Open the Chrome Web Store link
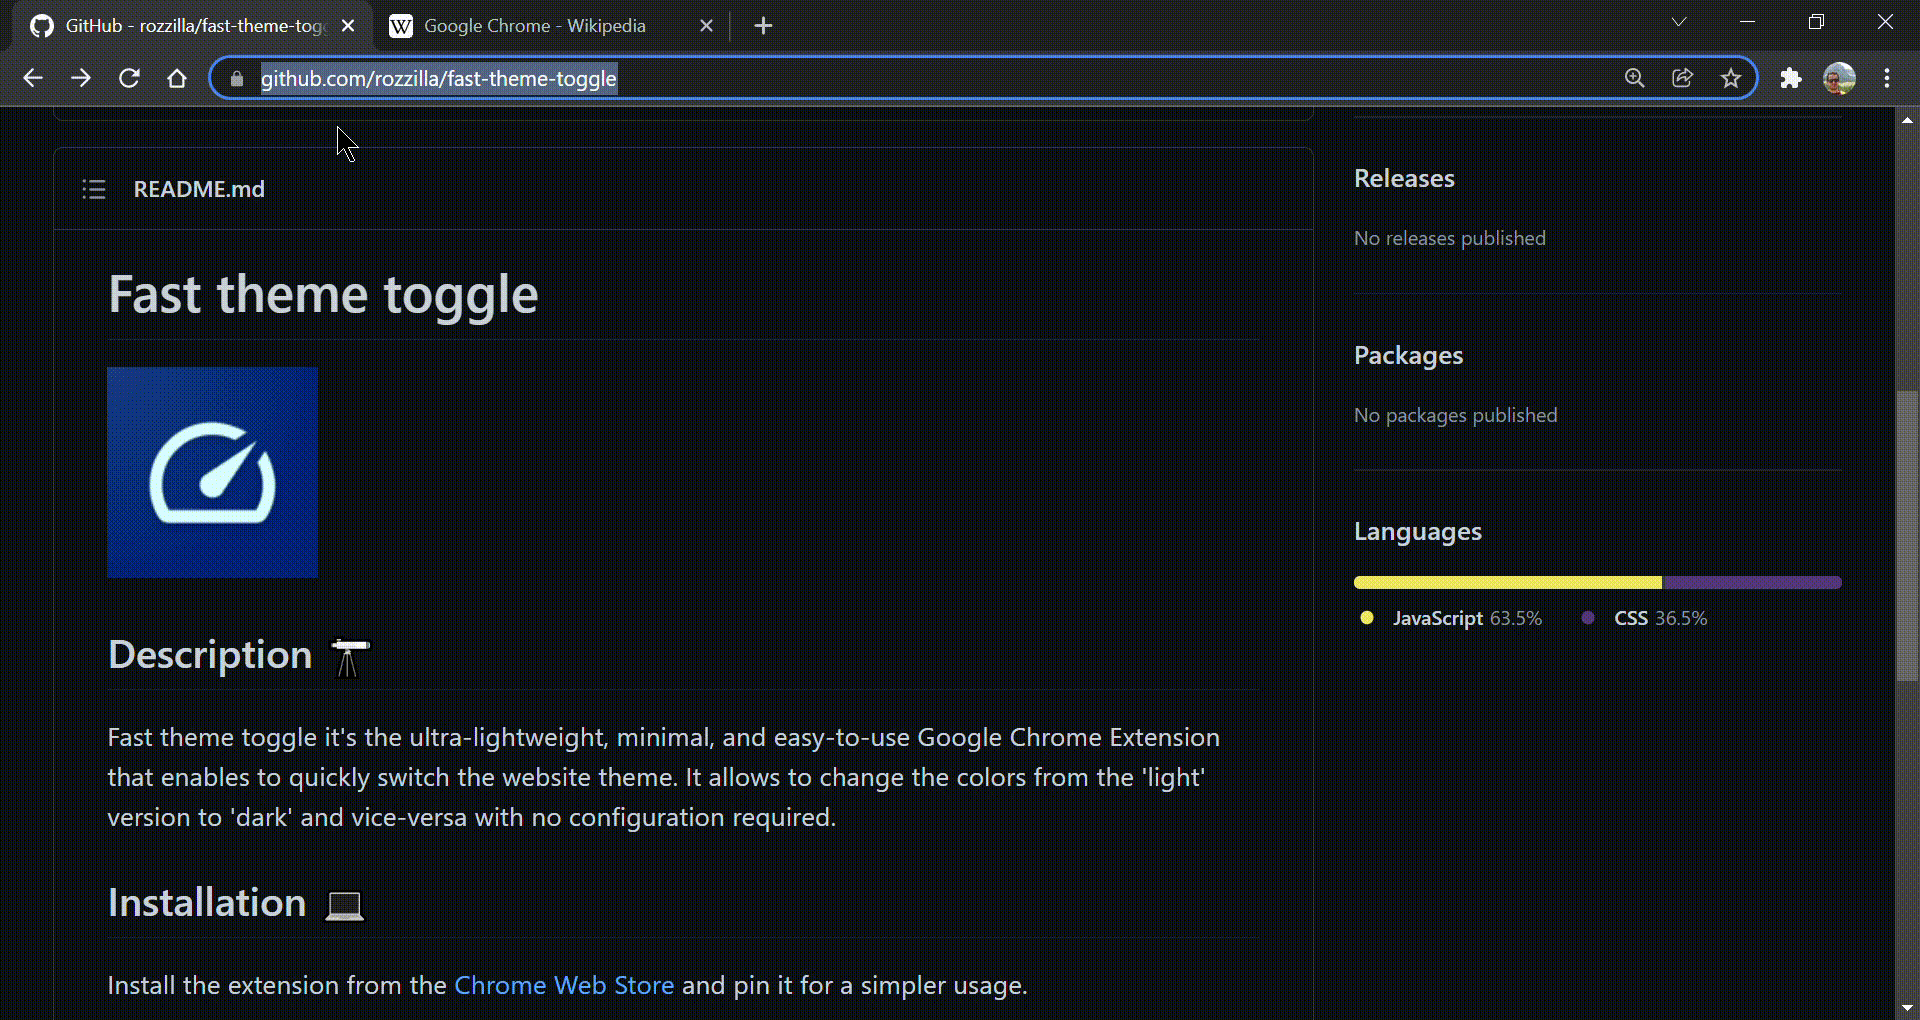Image resolution: width=1920 pixels, height=1020 pixels. point(564,985)
